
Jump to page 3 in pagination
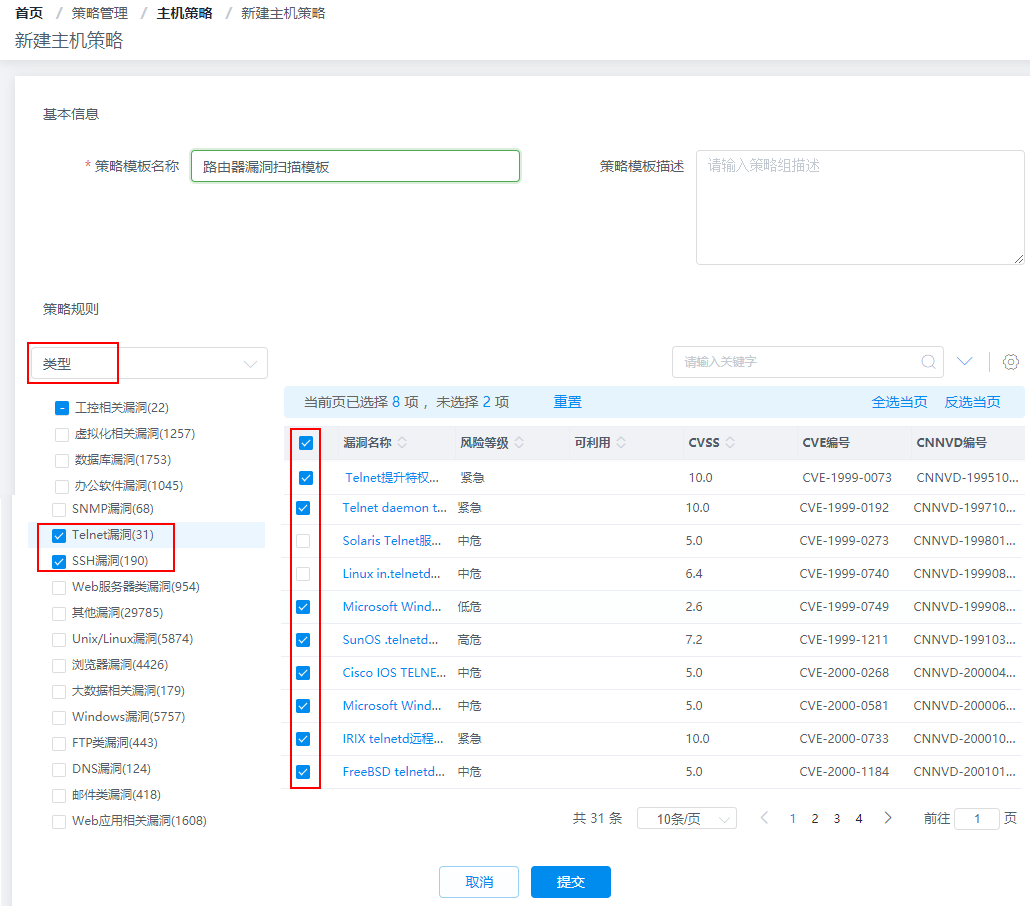click(x=837, y=819)
